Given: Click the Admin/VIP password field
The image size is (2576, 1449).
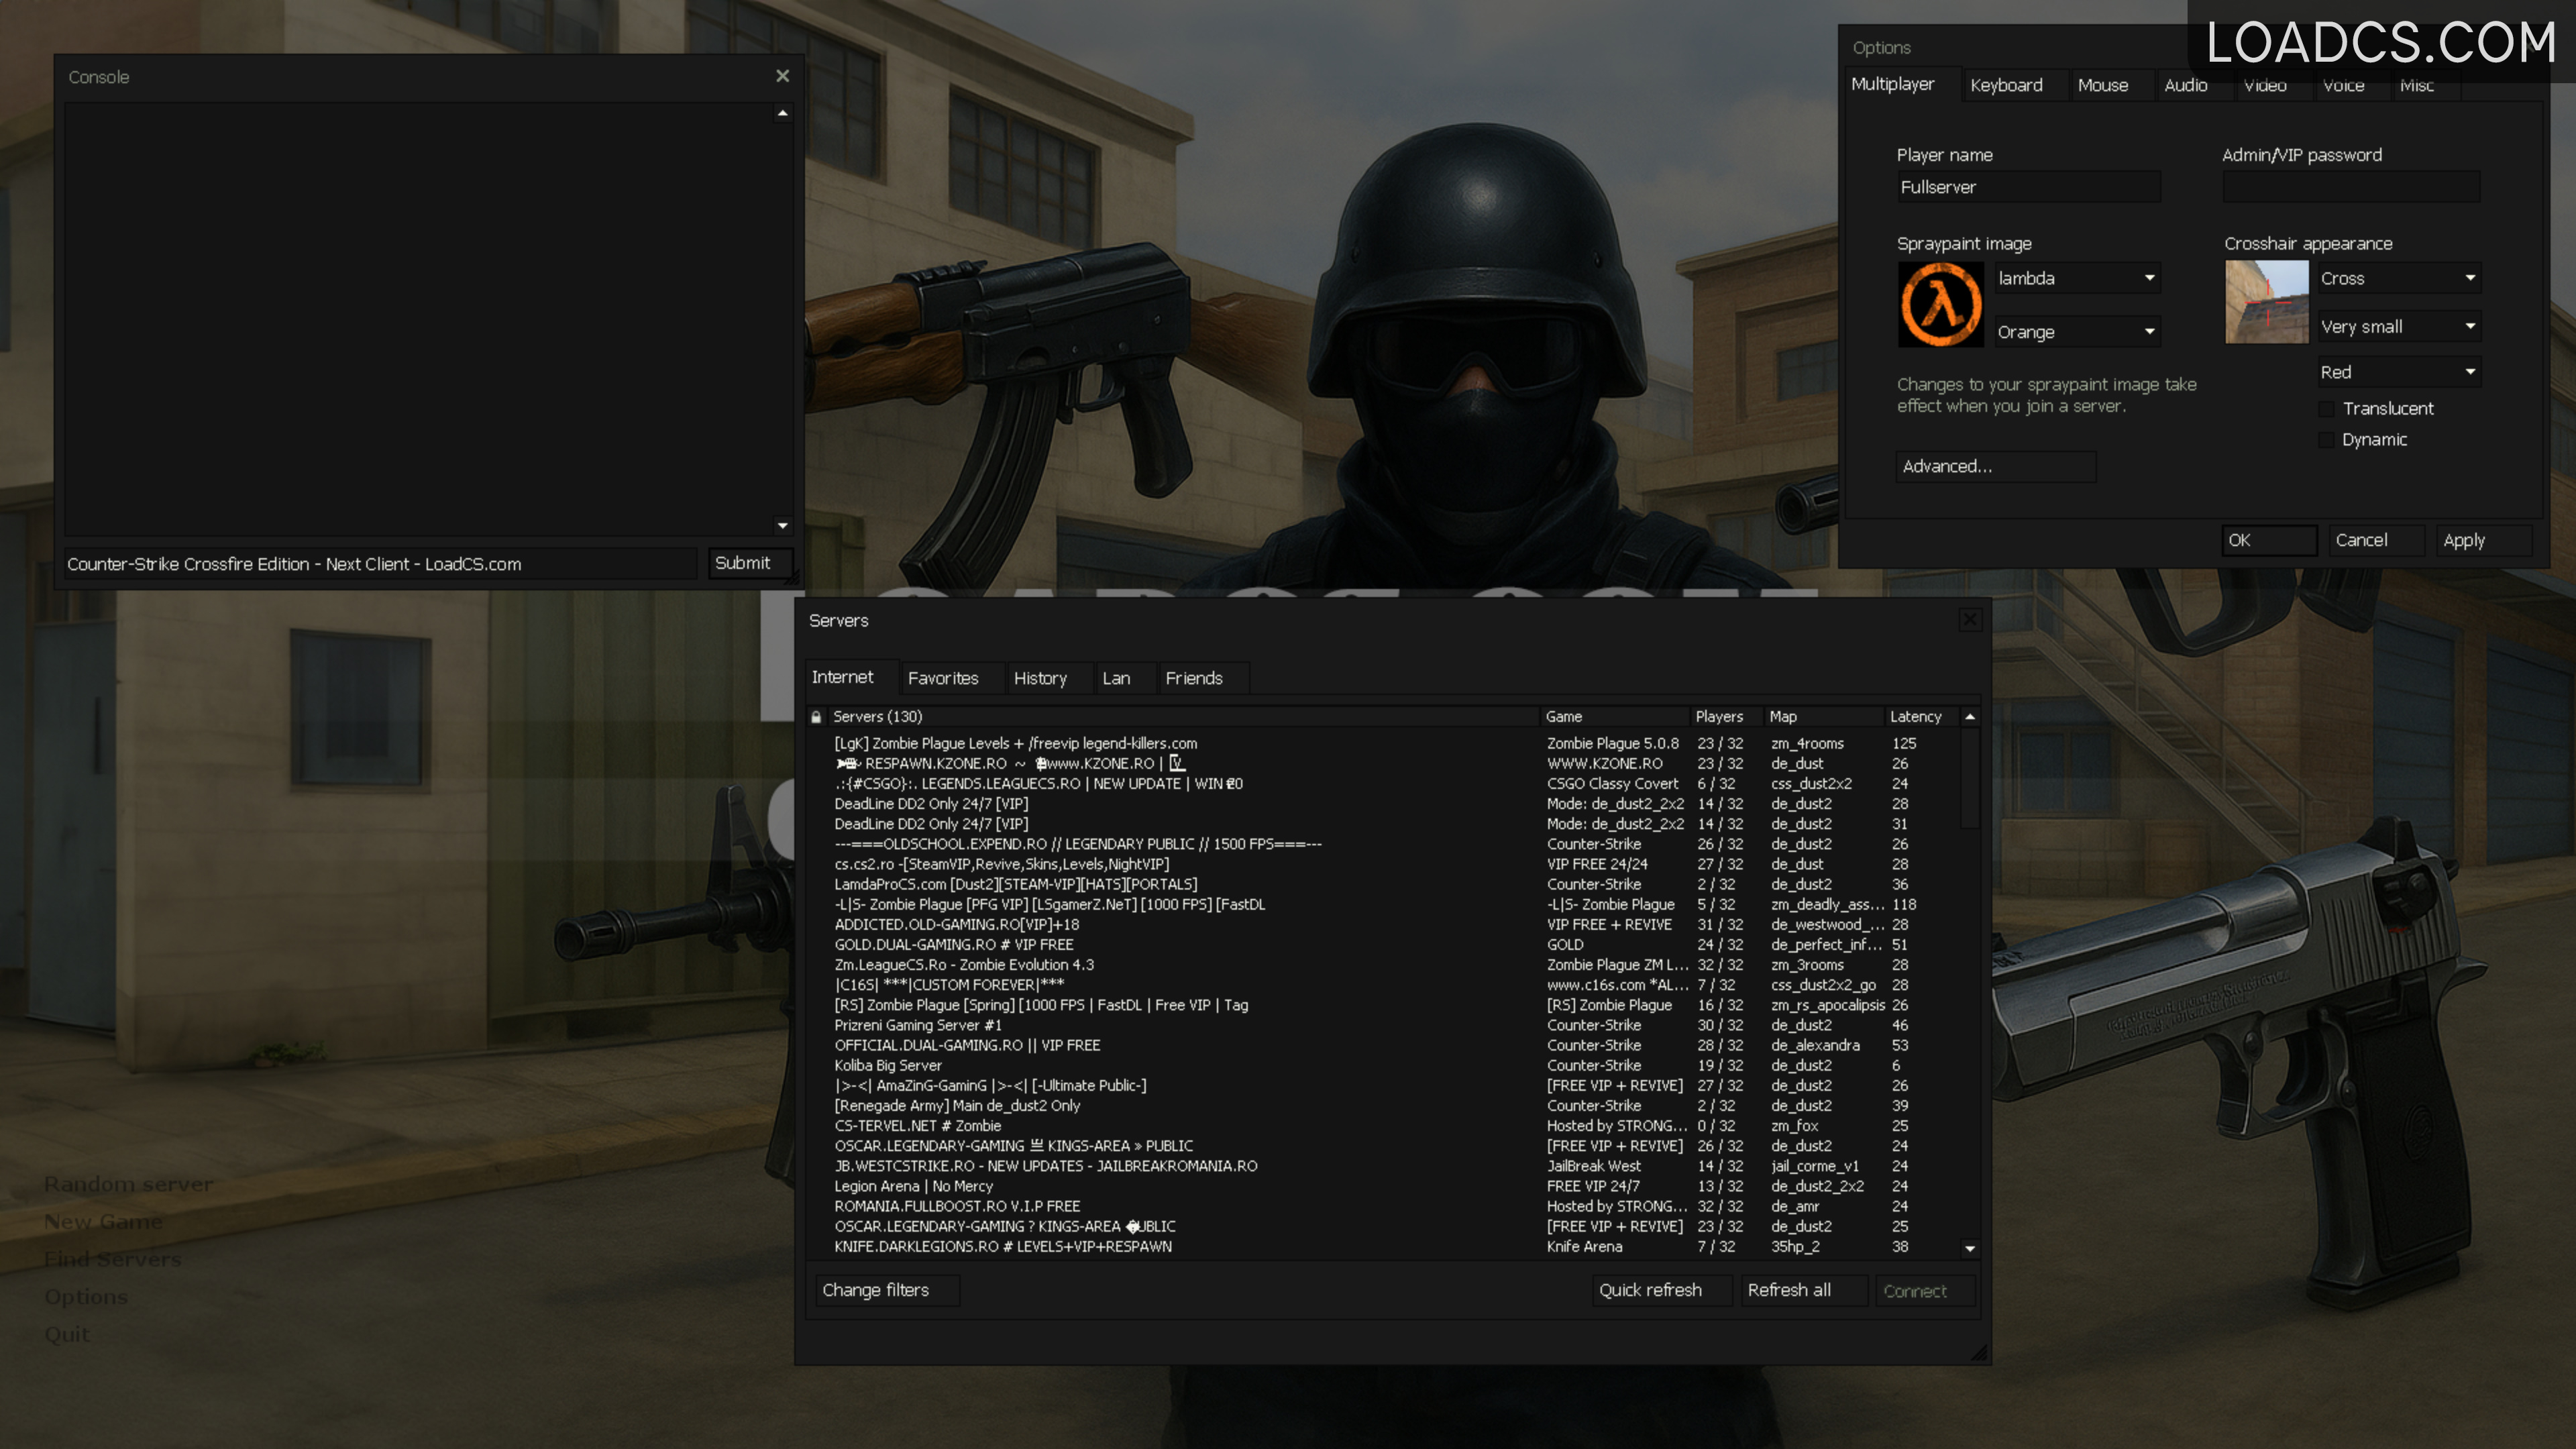Looking at the screenshot, I should 2351,187.
